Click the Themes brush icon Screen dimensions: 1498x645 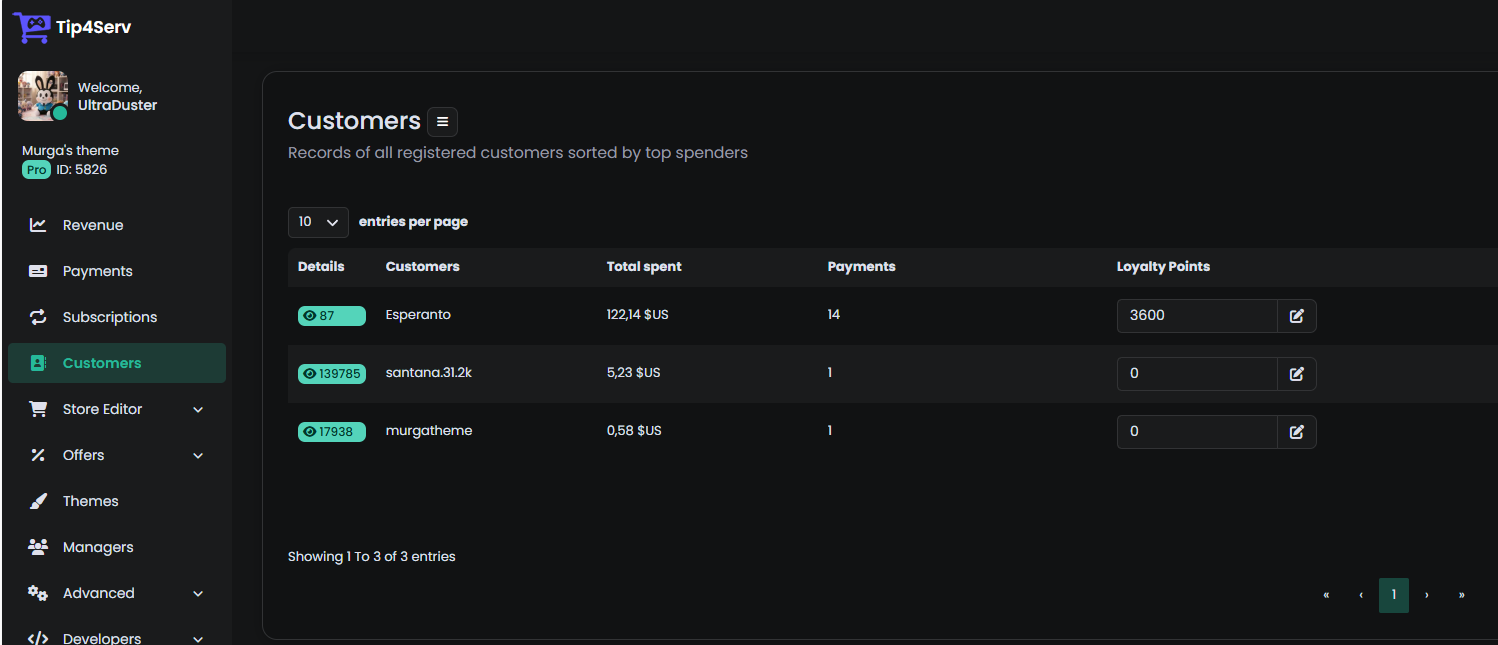(38, 501)
